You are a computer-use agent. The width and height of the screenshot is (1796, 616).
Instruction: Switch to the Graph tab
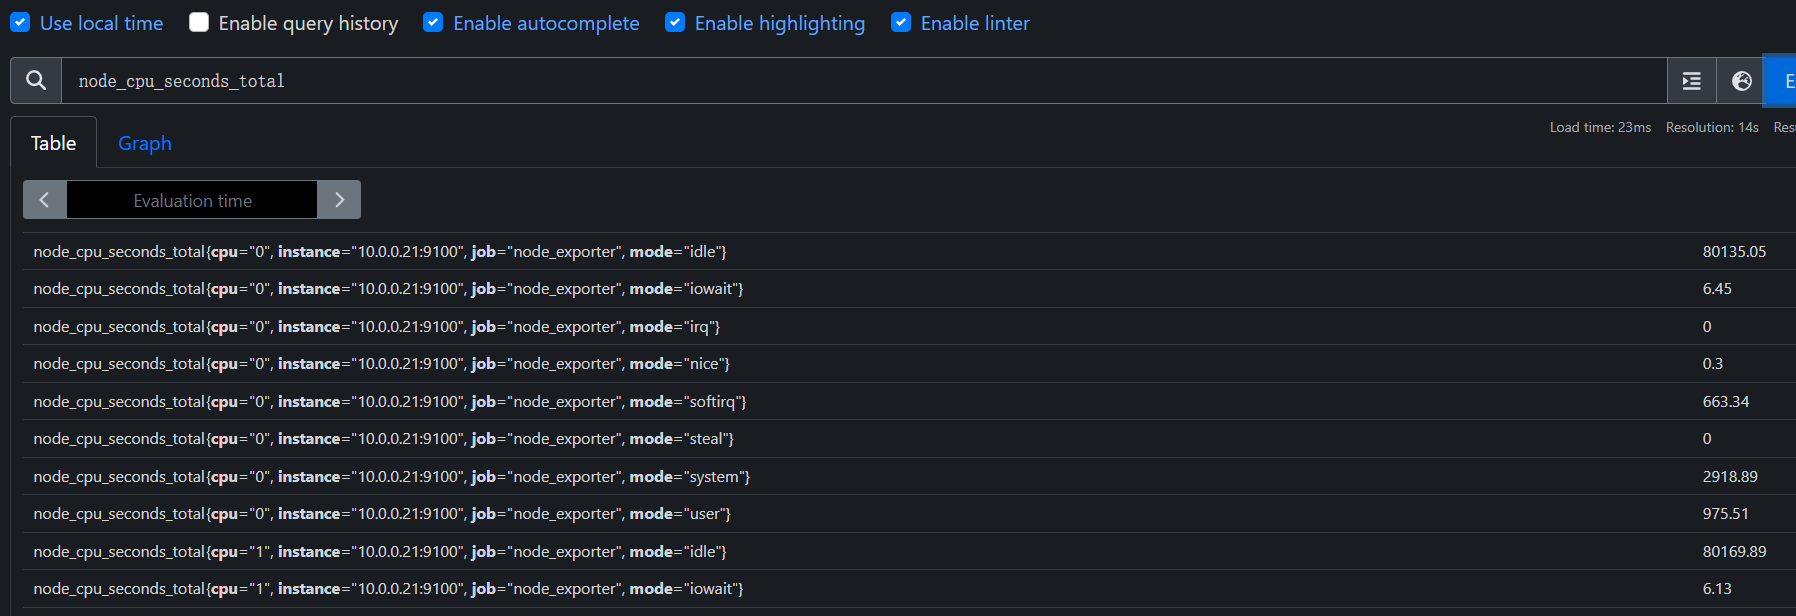145,143
